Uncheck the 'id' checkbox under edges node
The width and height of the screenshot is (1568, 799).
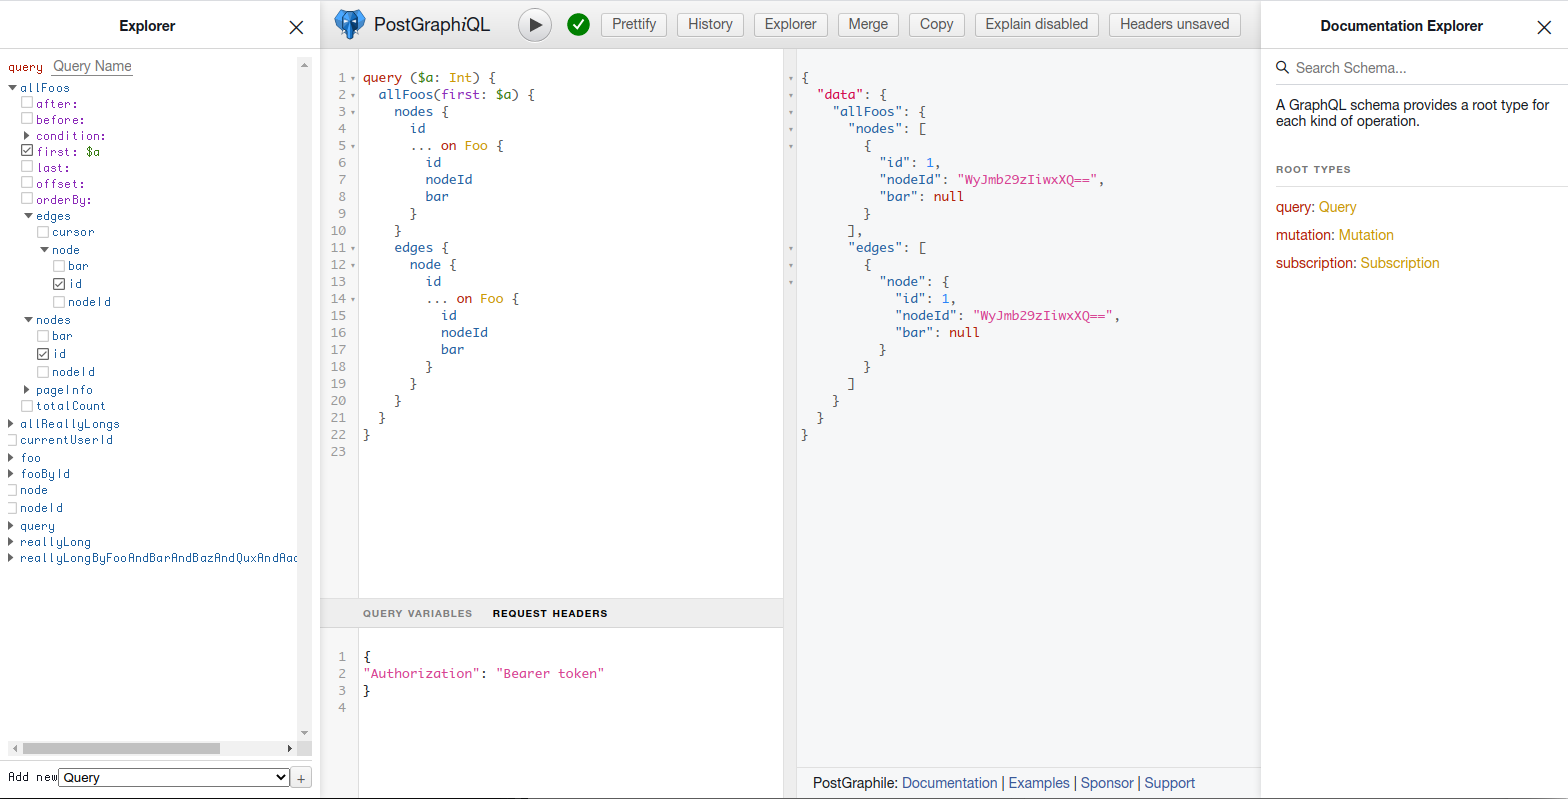(x=59, y=284)
